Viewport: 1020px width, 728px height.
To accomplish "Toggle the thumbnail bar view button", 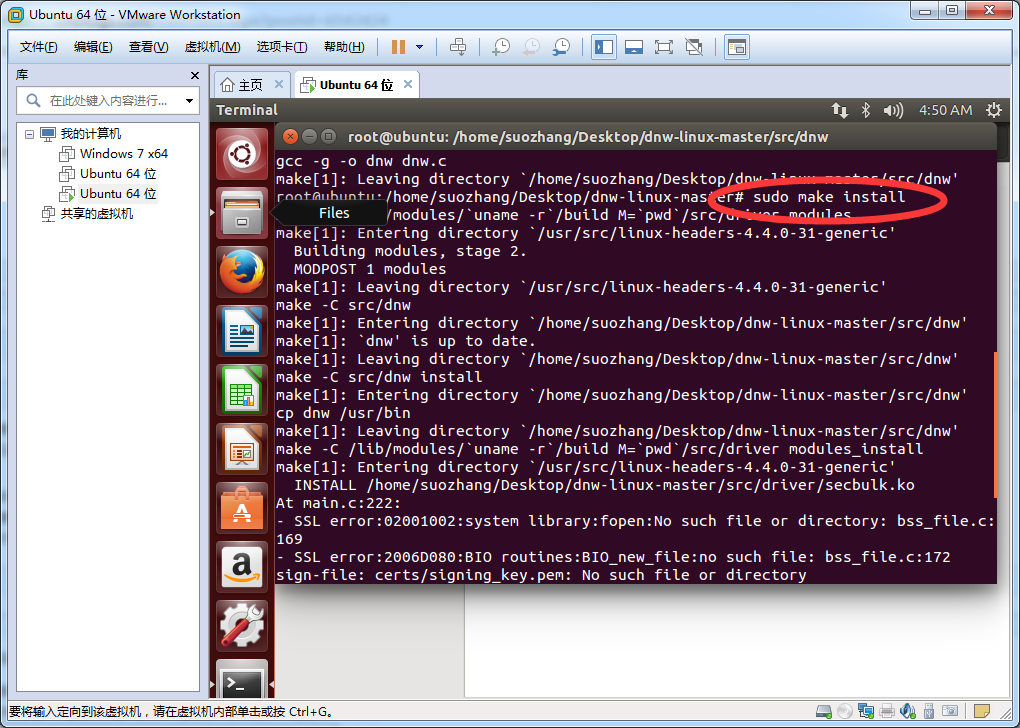I will point(634,47).
